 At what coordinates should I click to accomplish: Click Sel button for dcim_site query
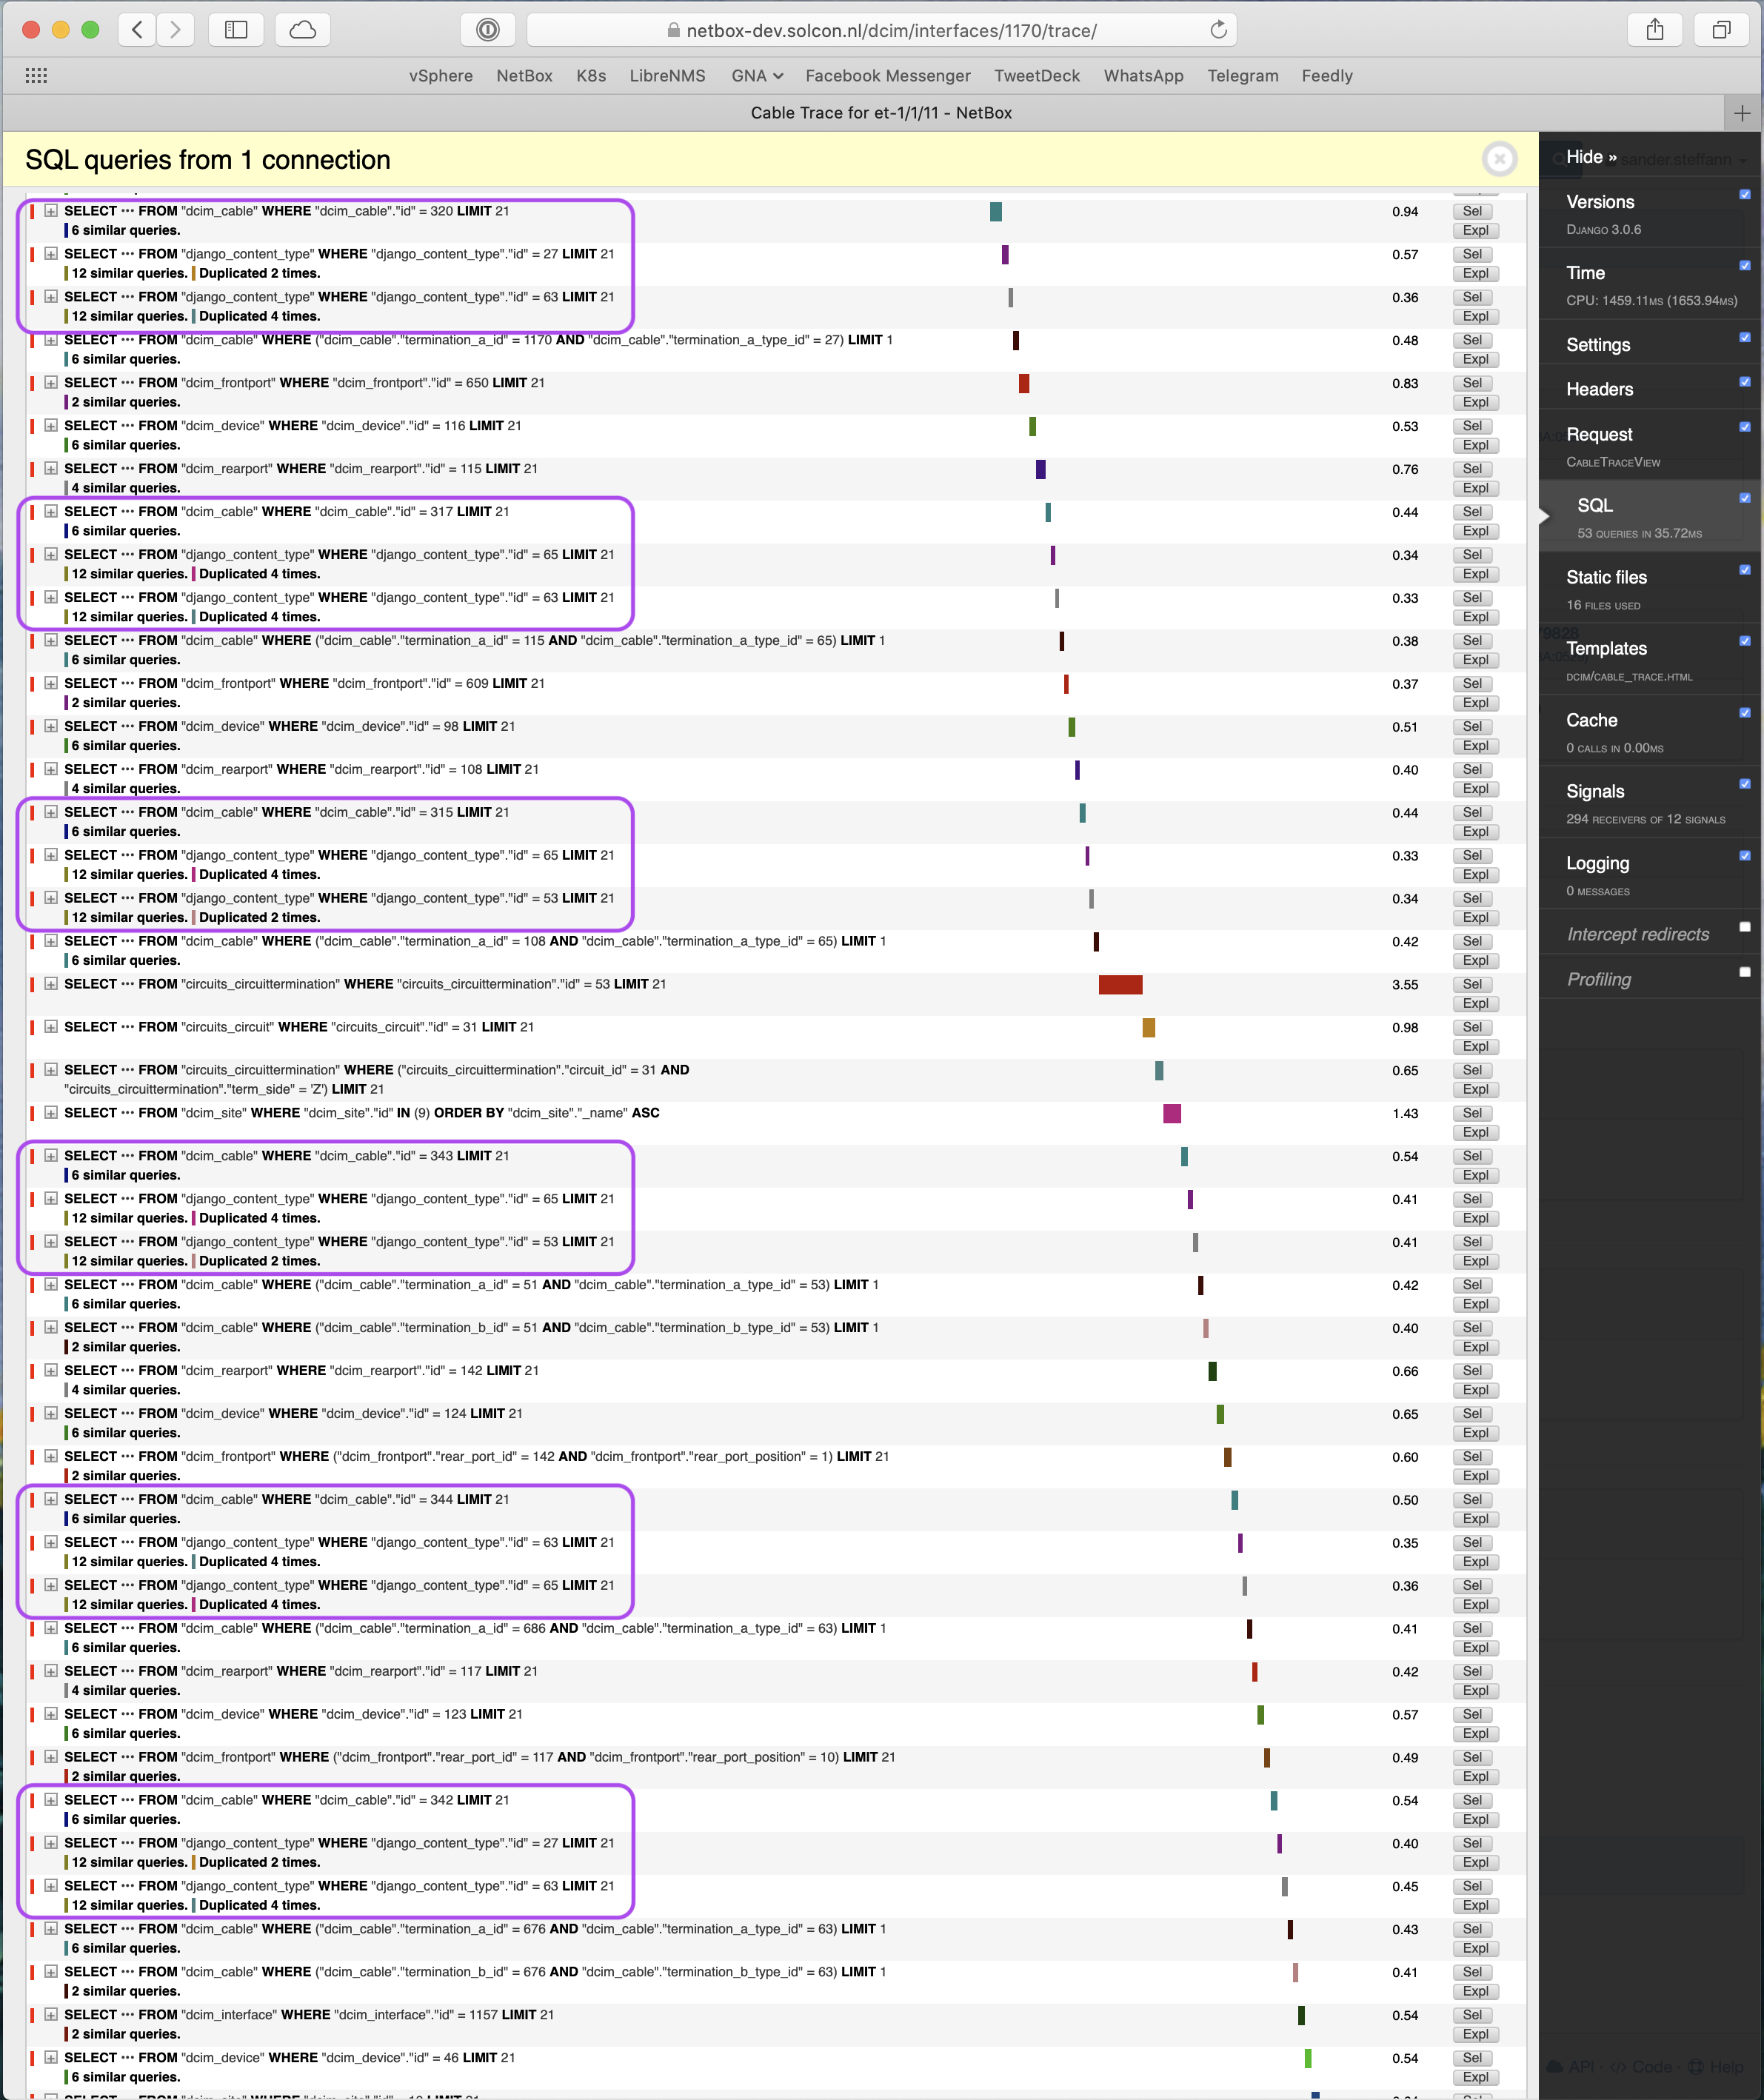[1472, 1113]
